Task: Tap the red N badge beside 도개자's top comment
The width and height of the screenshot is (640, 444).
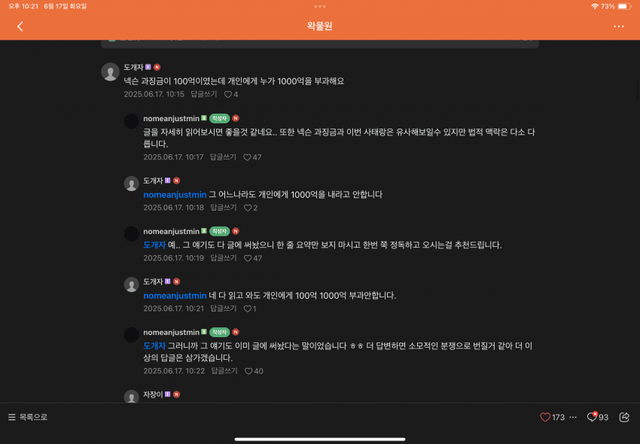Action: [x=157, y=67]
